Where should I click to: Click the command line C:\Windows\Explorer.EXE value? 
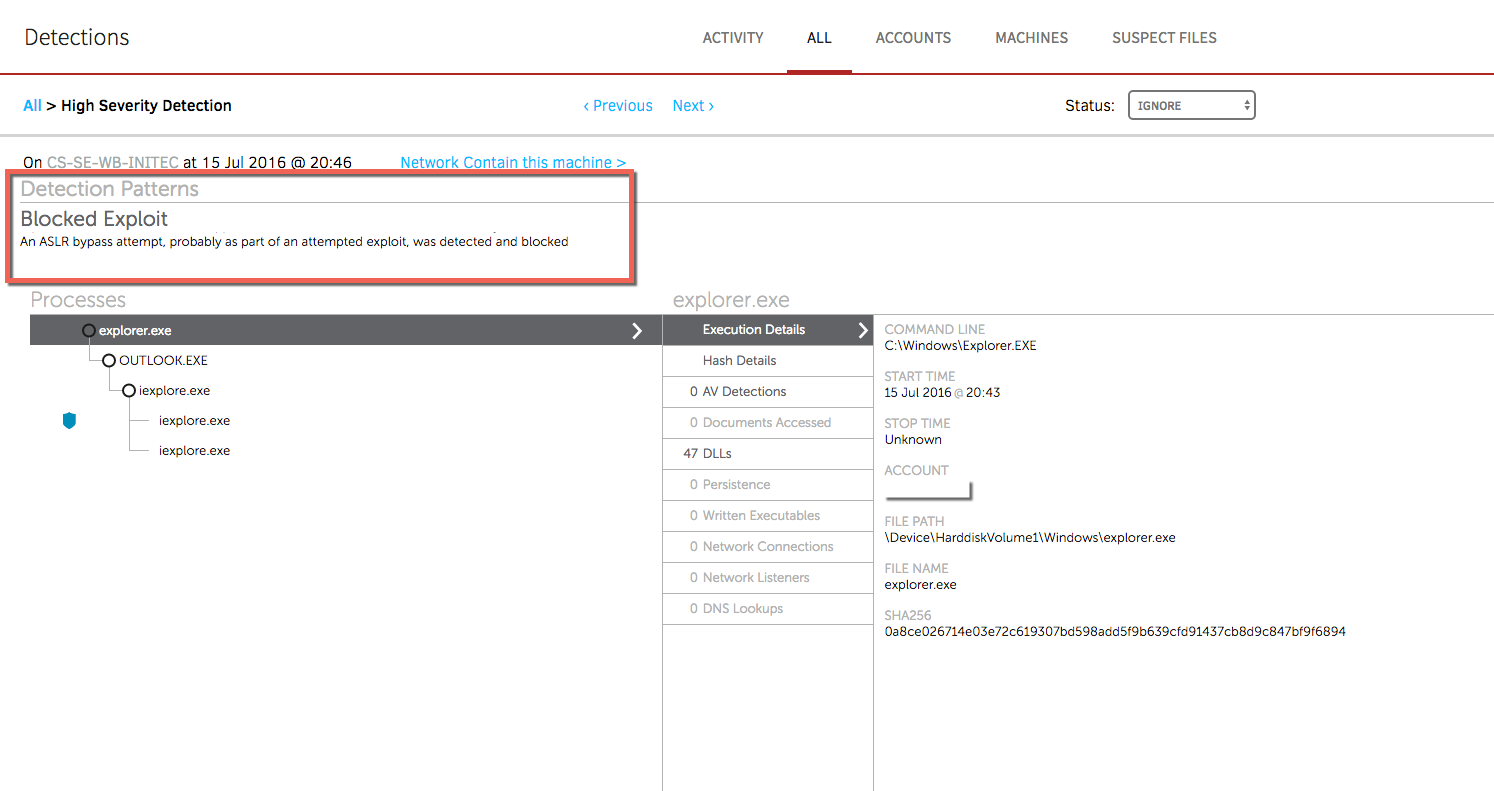tap(960, 346)
